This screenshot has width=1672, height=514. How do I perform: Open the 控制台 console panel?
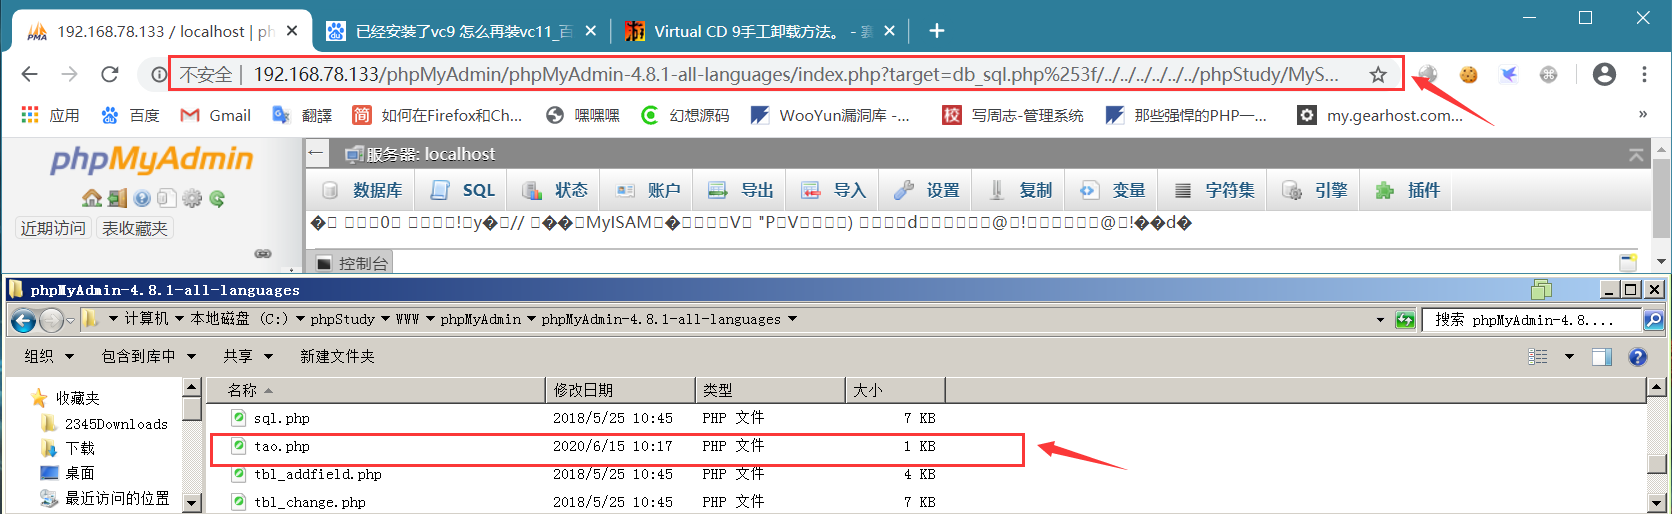pyautogui.click(x=352, y=263)
